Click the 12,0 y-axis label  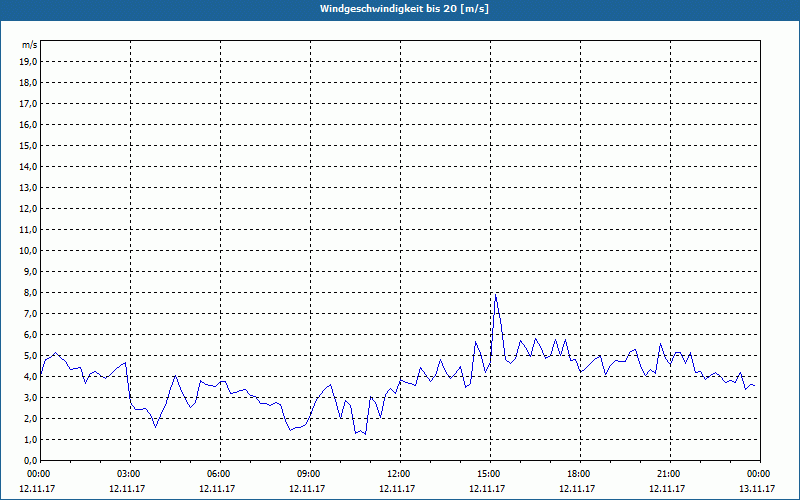tap(28, 209)
